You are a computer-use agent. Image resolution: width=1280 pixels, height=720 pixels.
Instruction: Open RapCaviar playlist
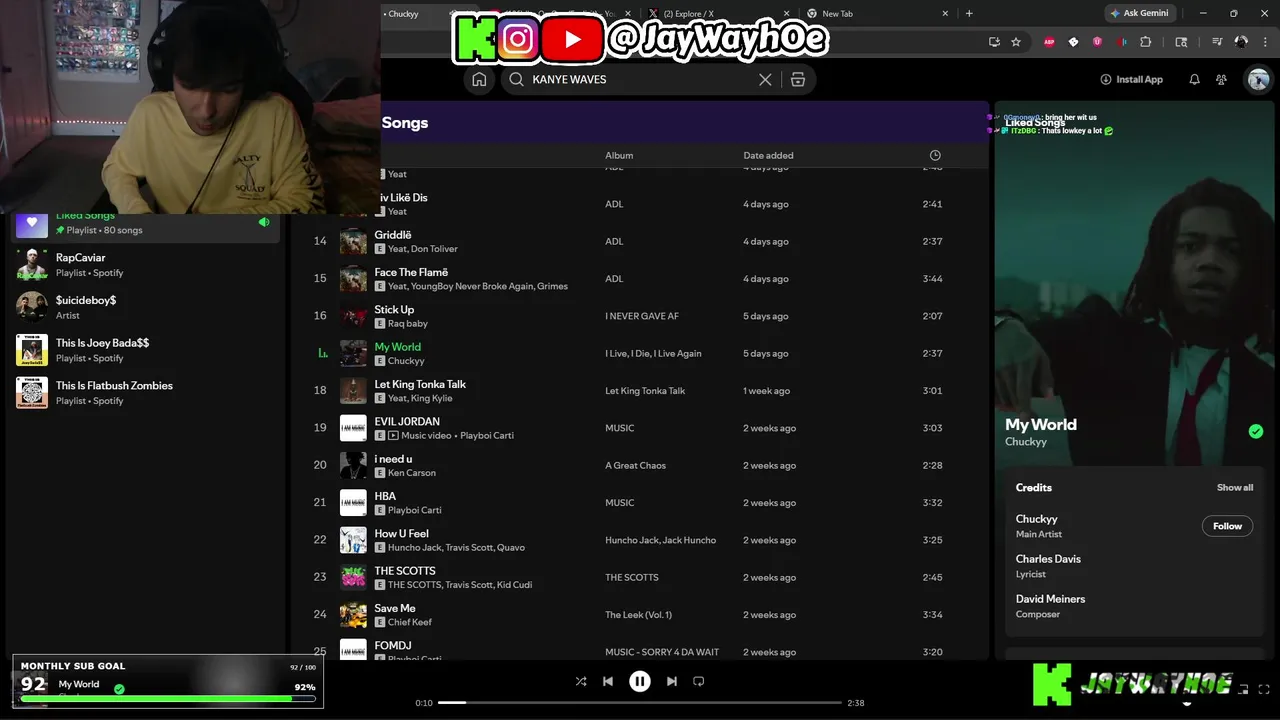tap(145, 265)
